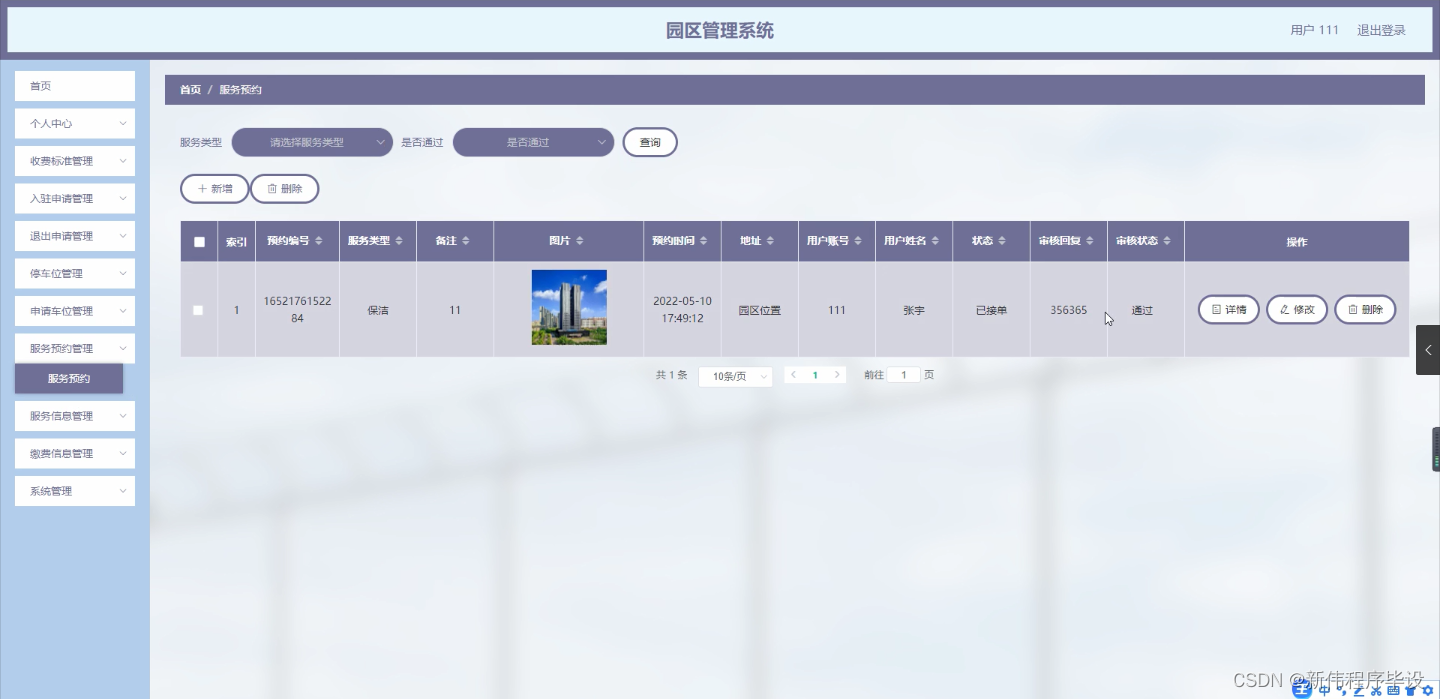The image size is (1440, 699).
Task: Change page size via 10条/页 dropdown
Action: (x=735, y=375)
